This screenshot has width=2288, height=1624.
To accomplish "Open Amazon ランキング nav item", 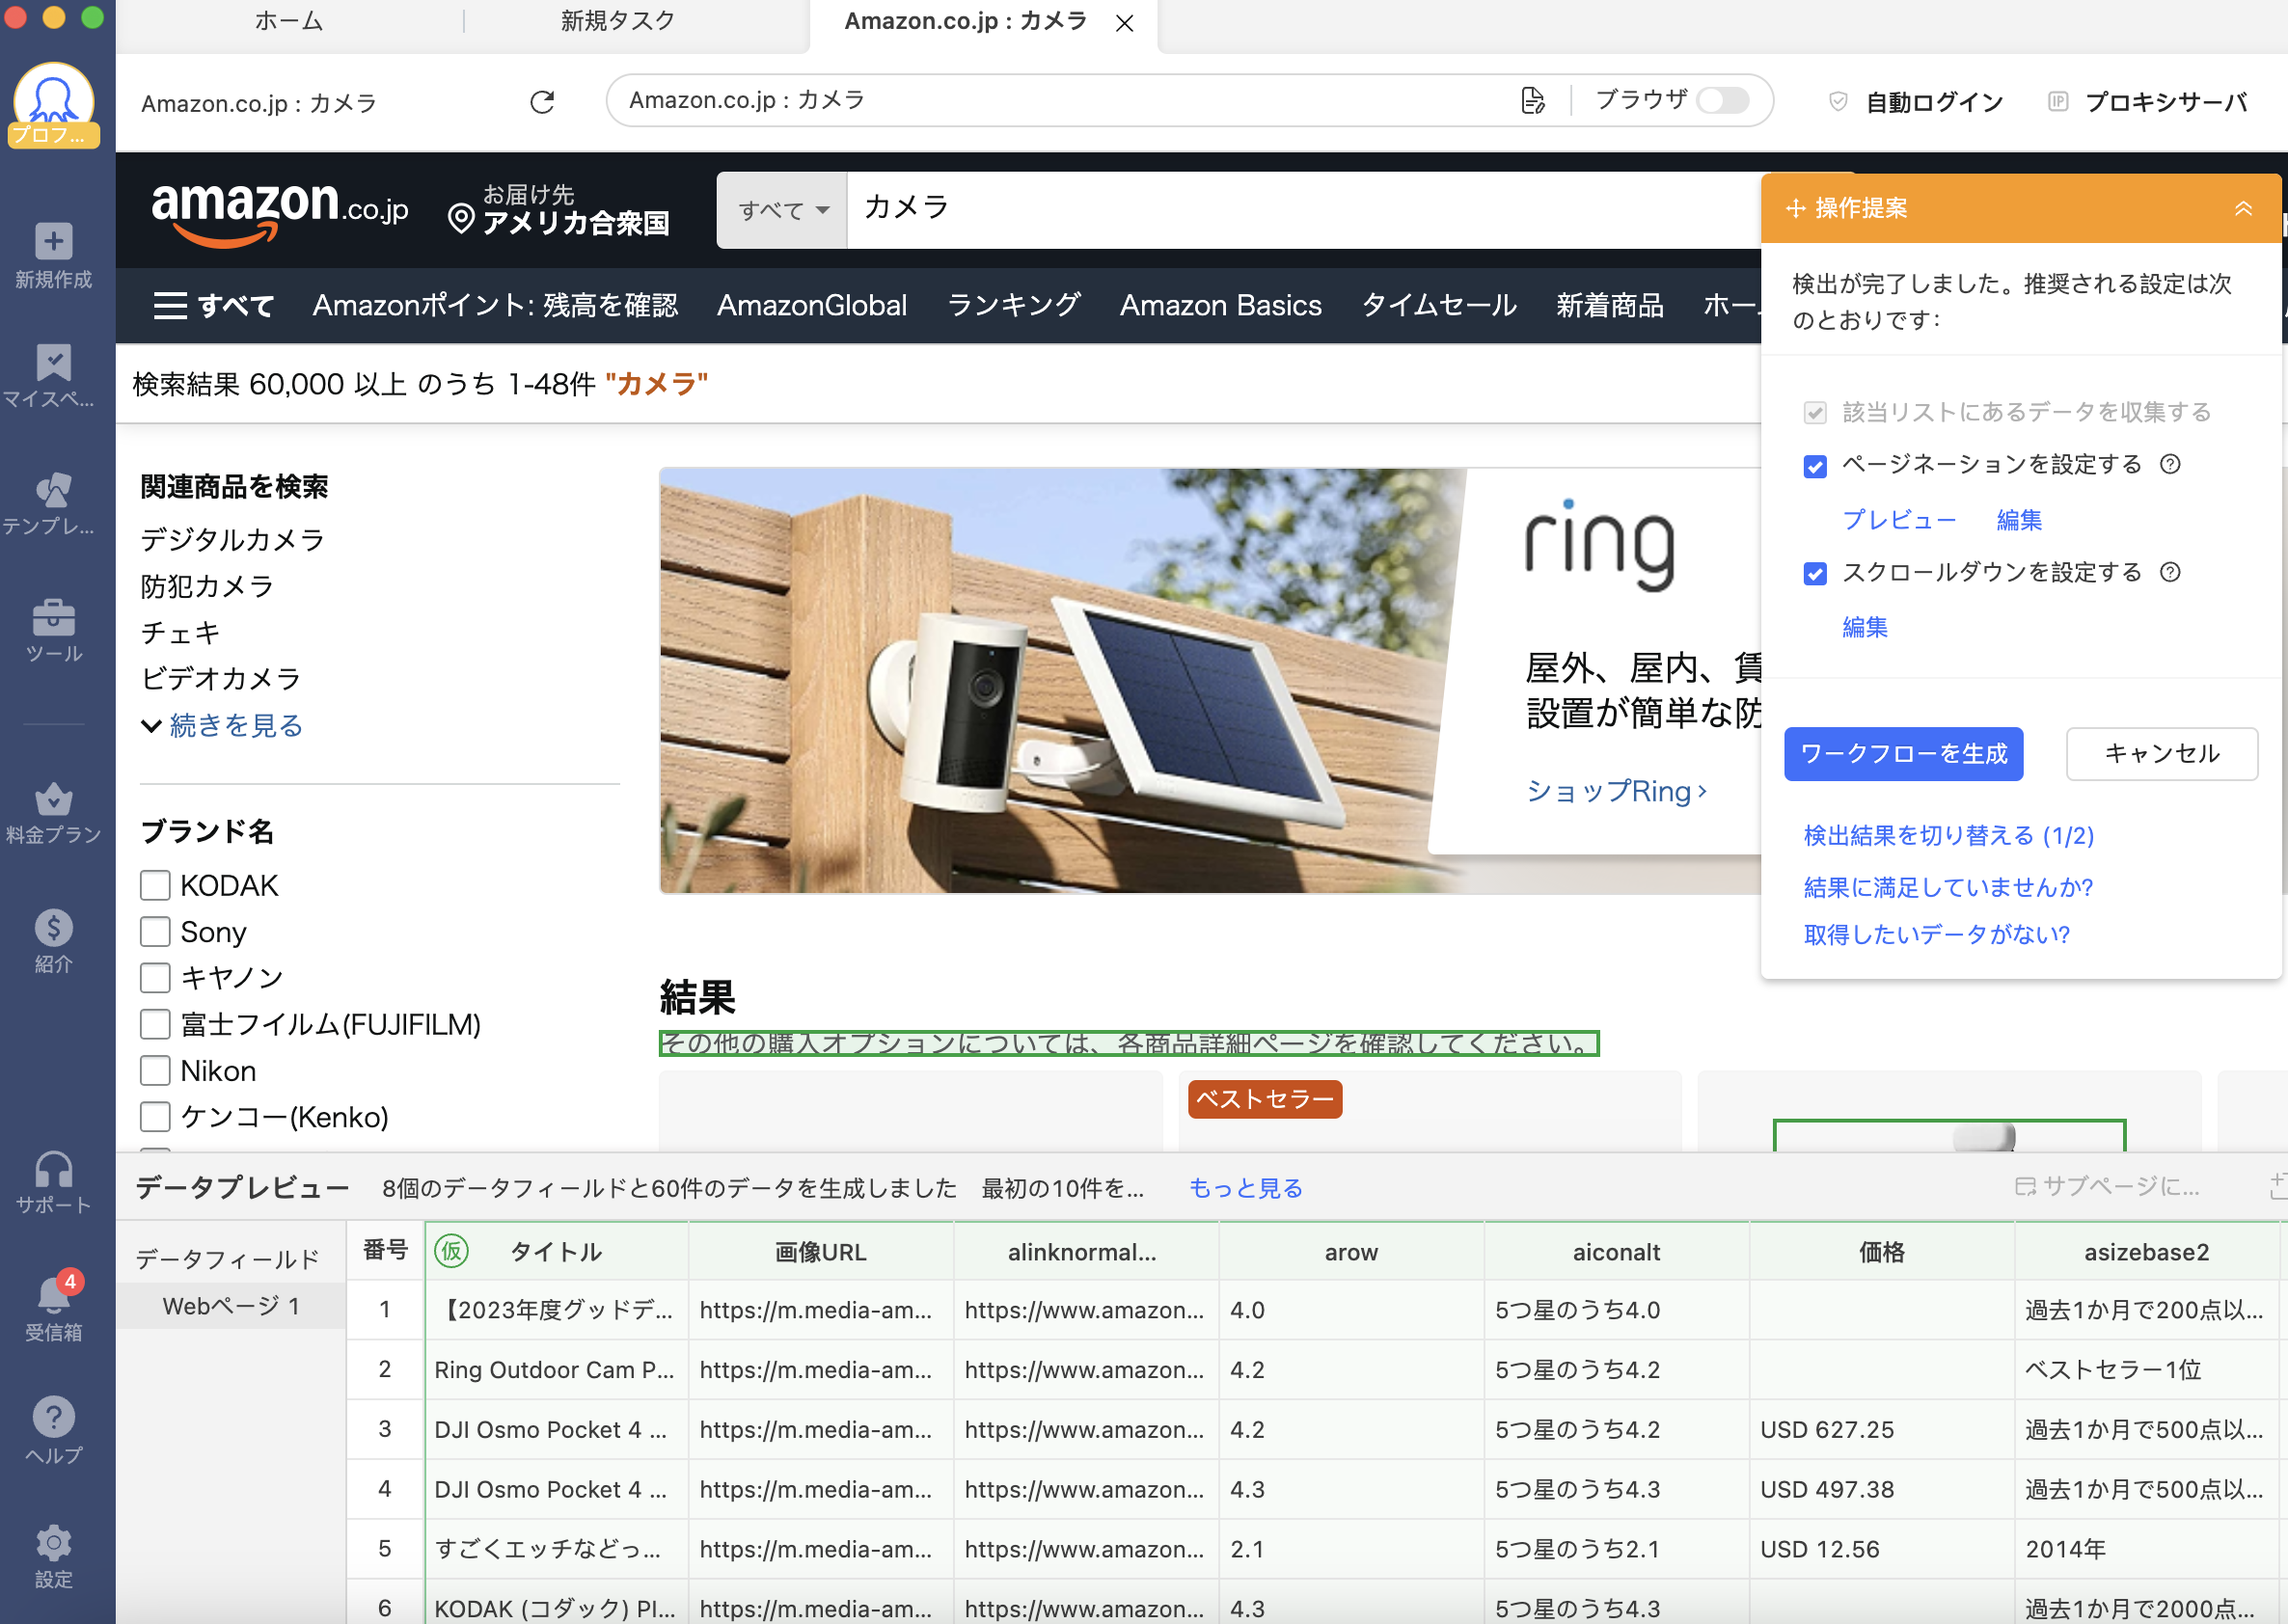I will [x=1013, y=305].
